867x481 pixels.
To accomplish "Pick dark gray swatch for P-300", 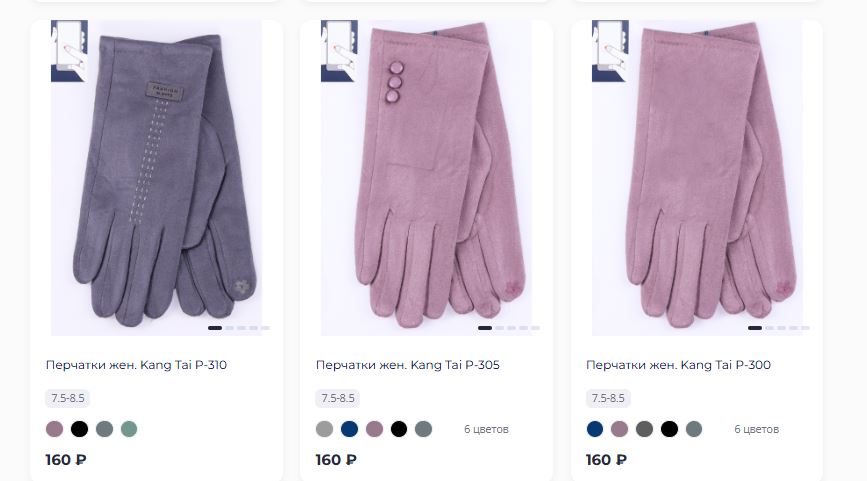I will (x=644, y=429).
